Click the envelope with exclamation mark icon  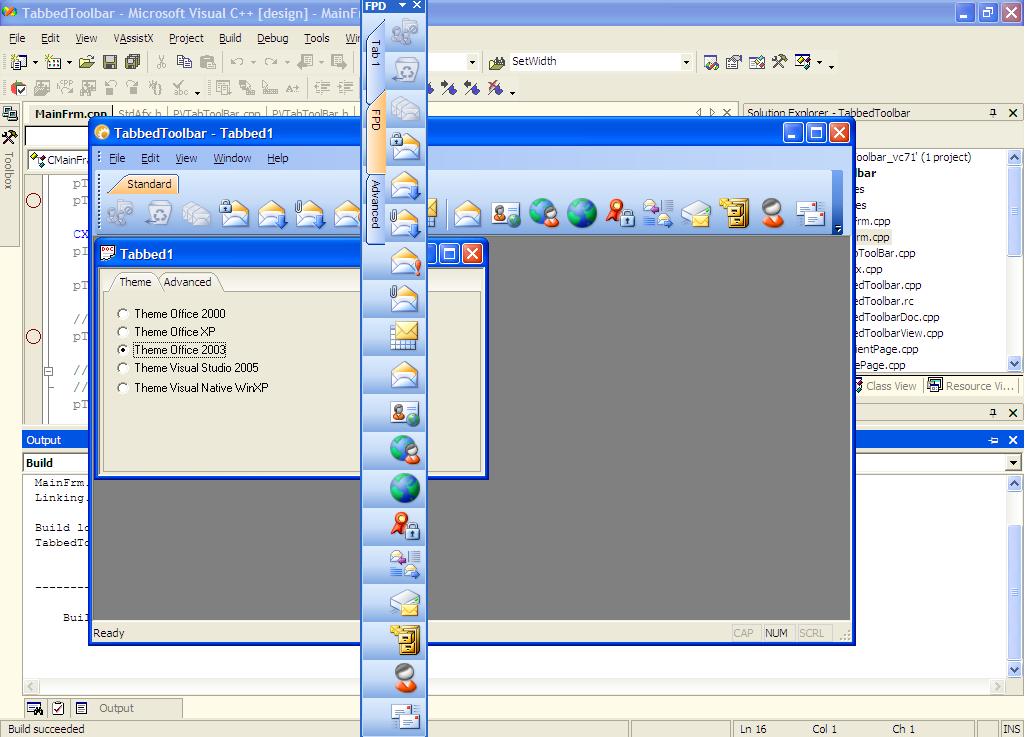point(405,262)
